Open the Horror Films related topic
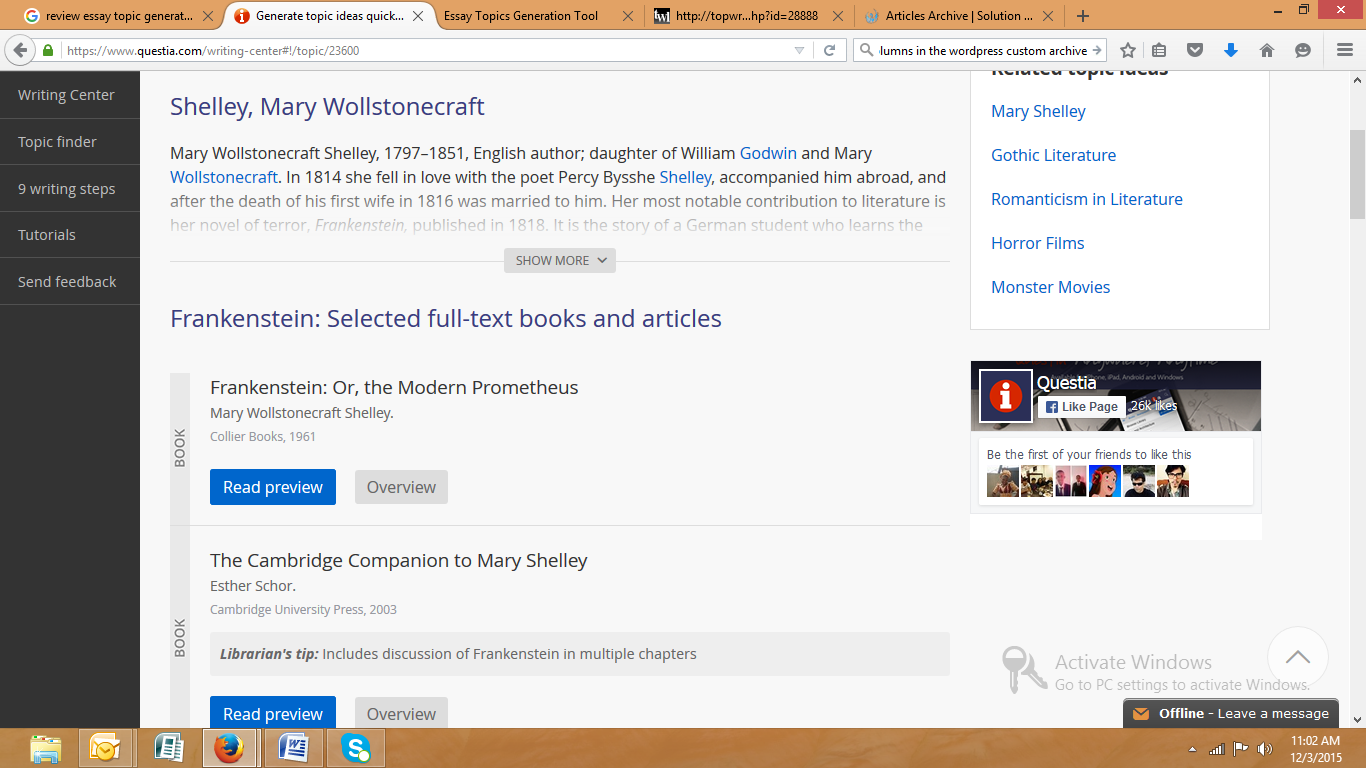The image size is (1366, 768). [1038, 243]
